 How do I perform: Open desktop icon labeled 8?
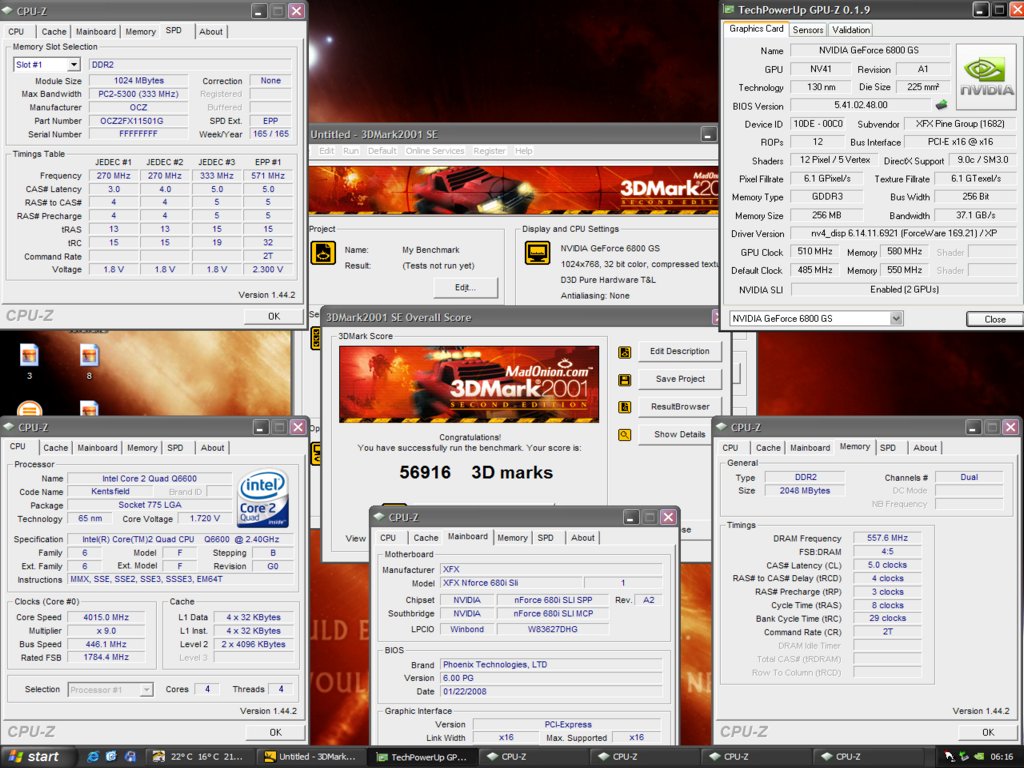pyautogui.click(x=89, y=360)
